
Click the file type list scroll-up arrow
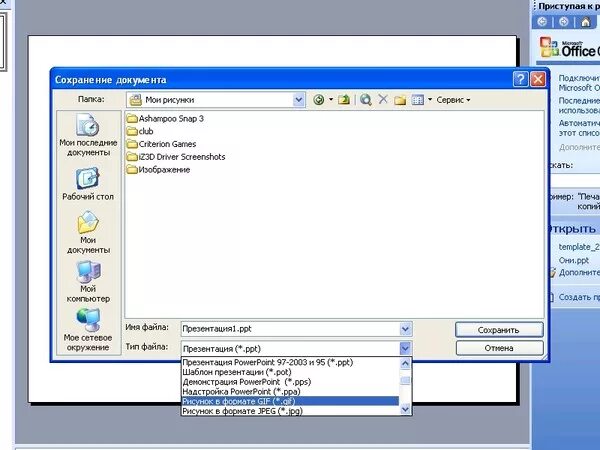tap(405, 363)
